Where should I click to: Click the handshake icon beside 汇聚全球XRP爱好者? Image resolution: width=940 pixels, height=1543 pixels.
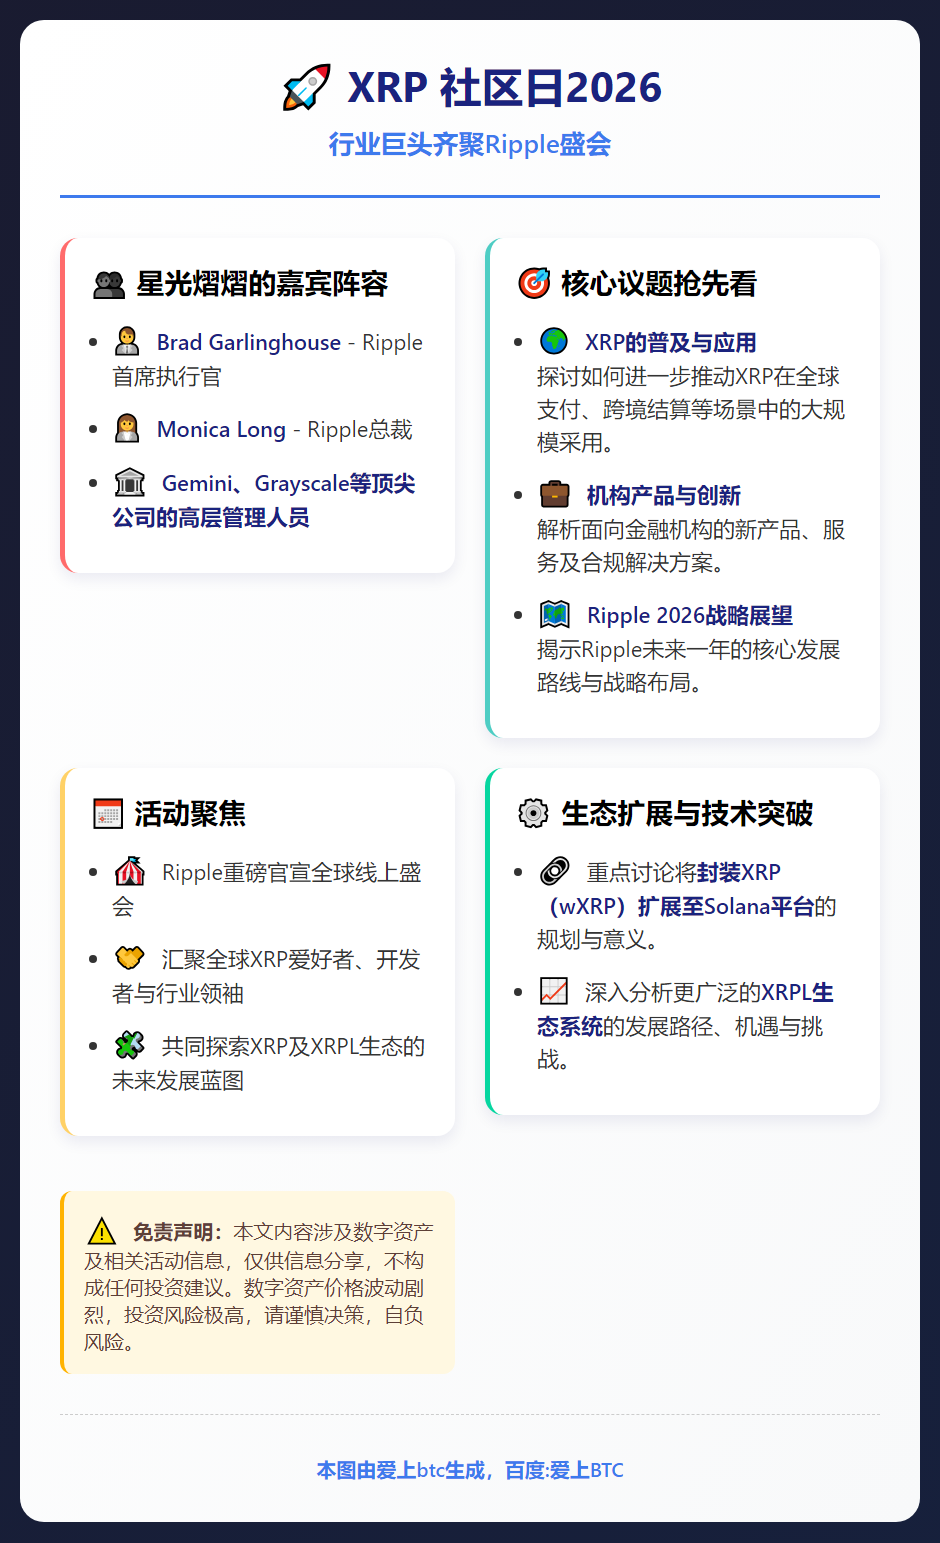click(130, 958)
